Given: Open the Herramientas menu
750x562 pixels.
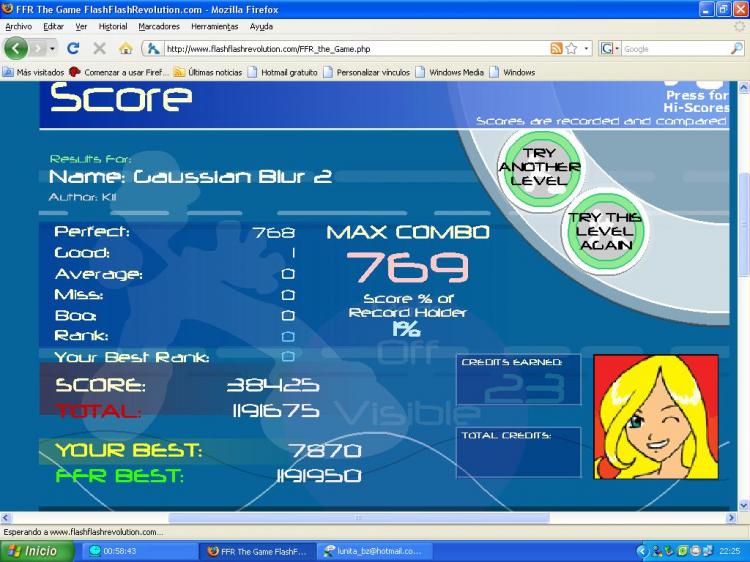Looking at the screenshot, I should 215,26.
